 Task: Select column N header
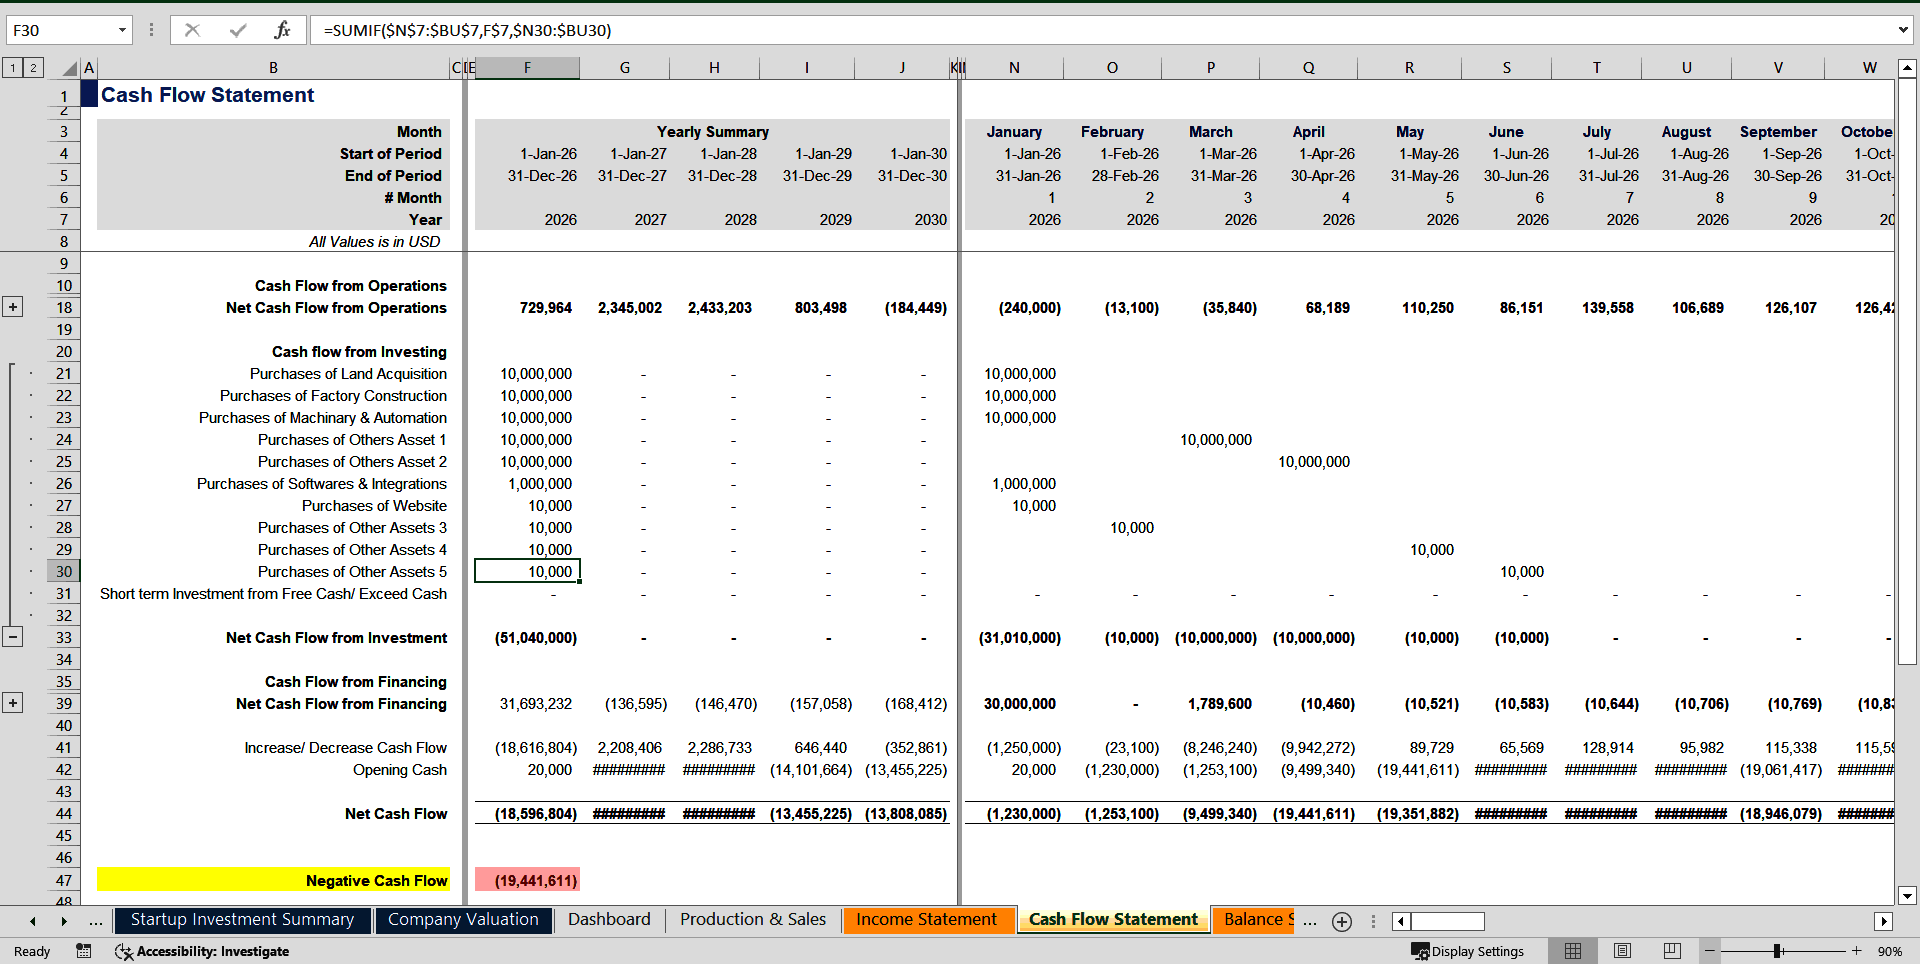(1014, 68)
